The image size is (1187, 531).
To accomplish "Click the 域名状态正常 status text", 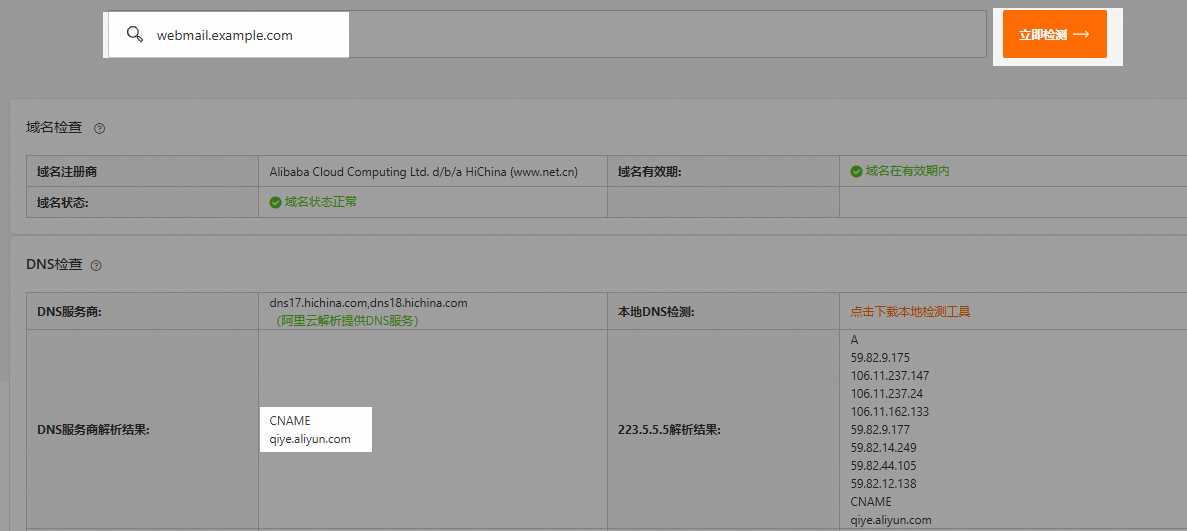I will coord(320,202).
